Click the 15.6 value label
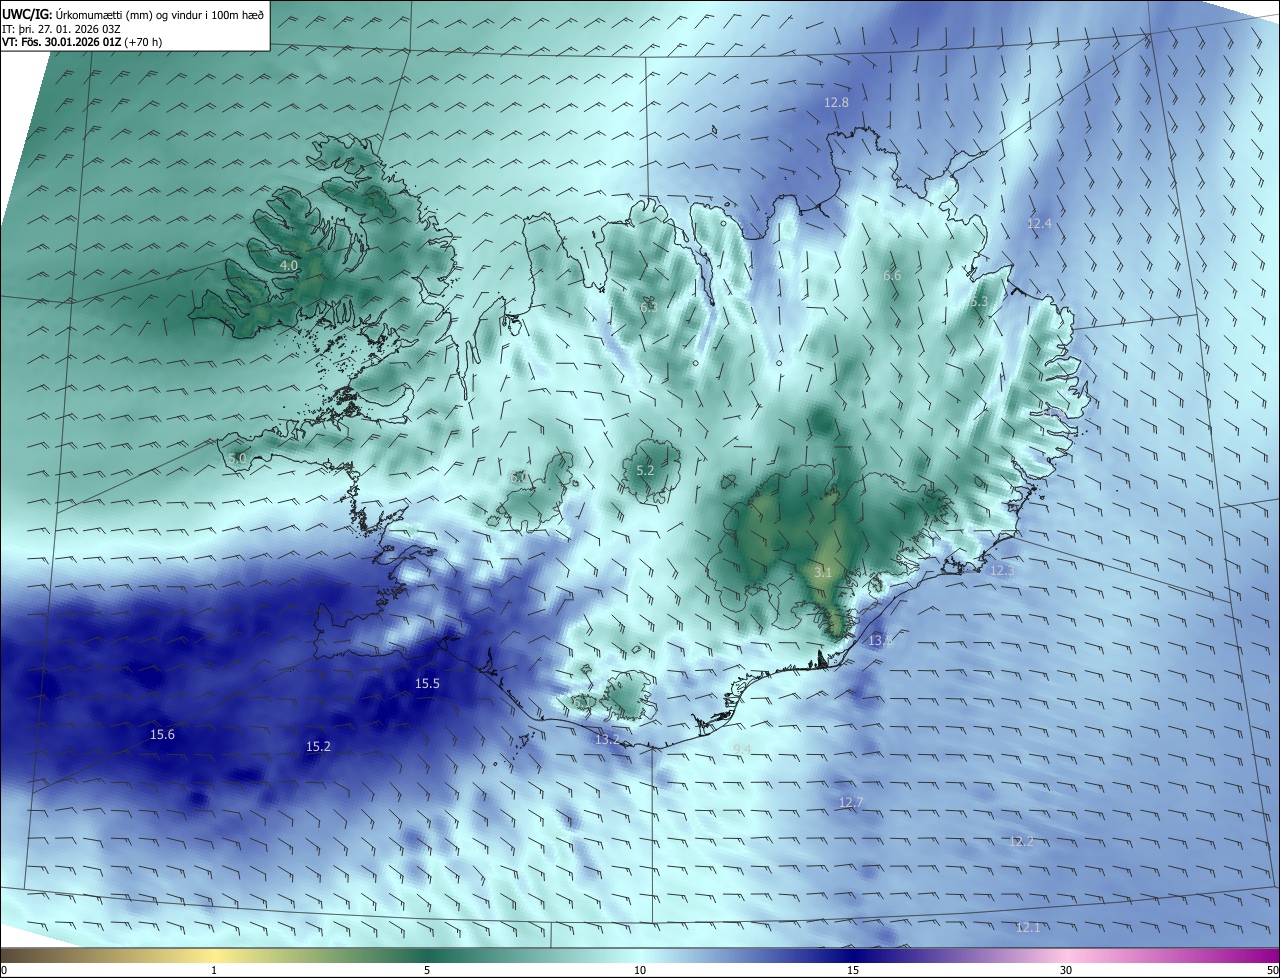This screenshot has height=978, width=1280. tap(162, 734)
